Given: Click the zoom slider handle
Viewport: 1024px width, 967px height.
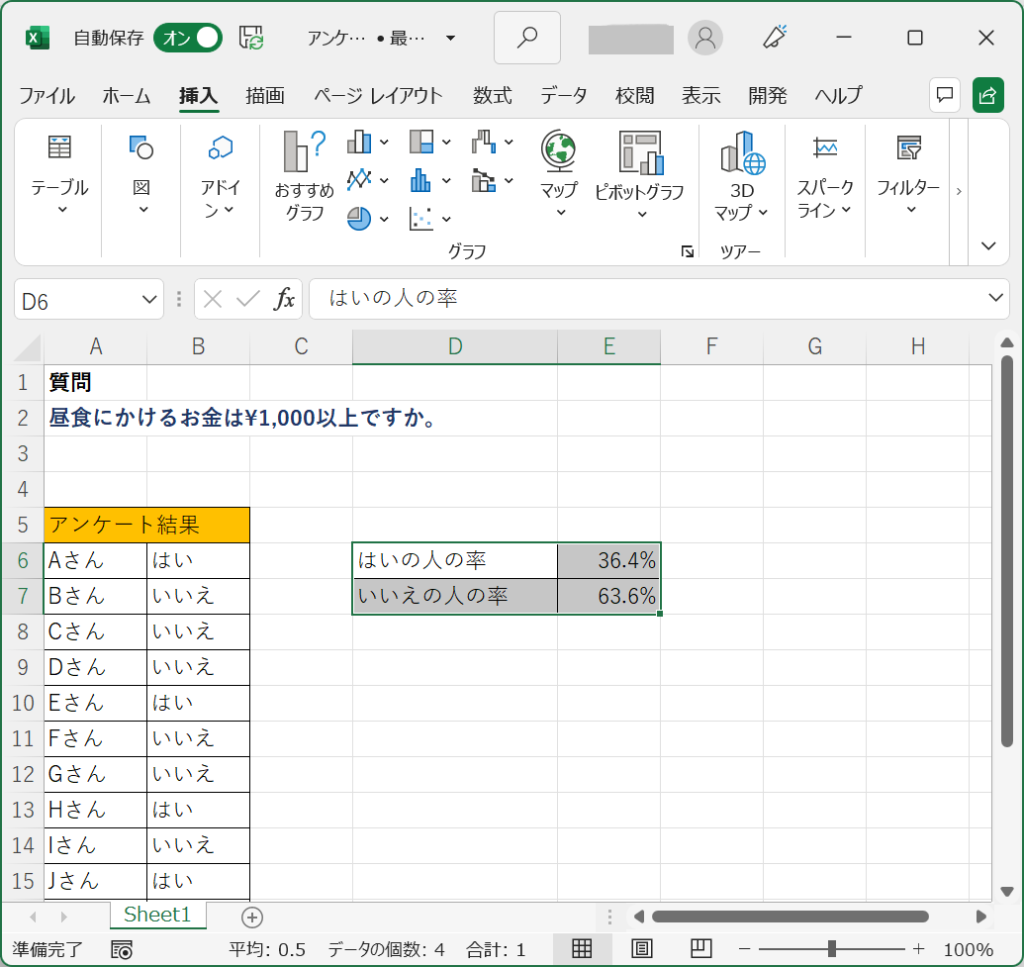Looking at the screenshot, I should tap(832, 949).
